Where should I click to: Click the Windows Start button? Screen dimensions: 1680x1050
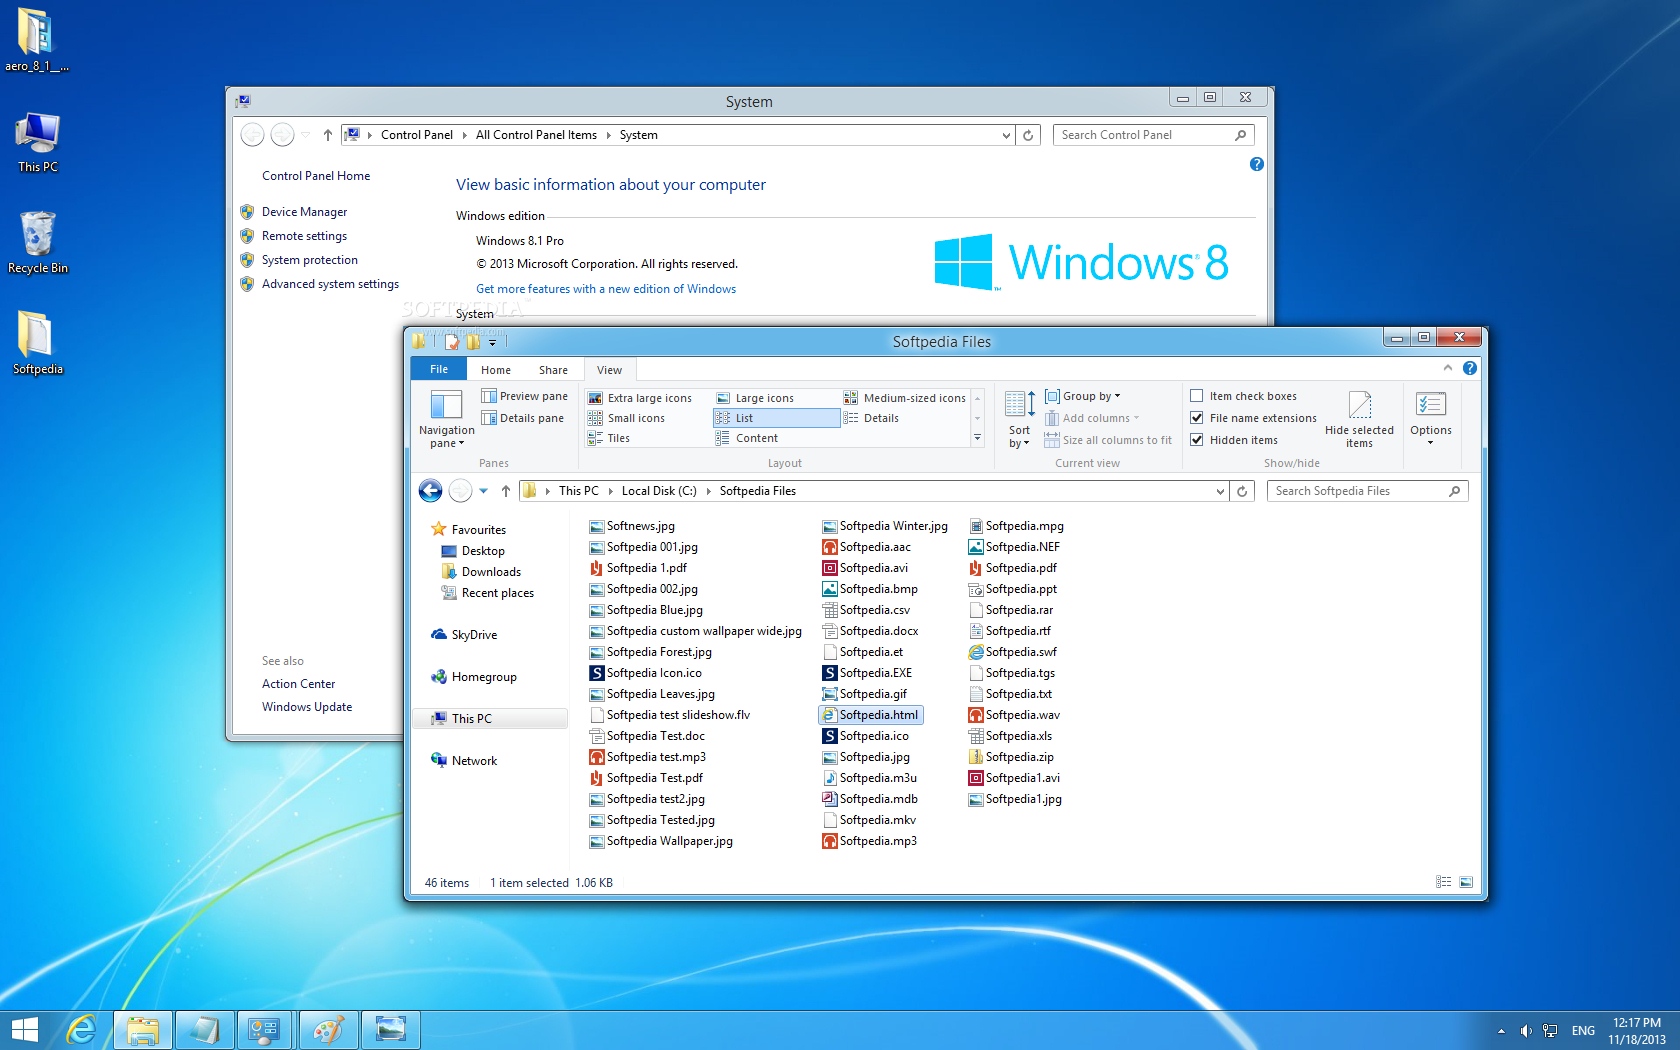[24, 1030]
